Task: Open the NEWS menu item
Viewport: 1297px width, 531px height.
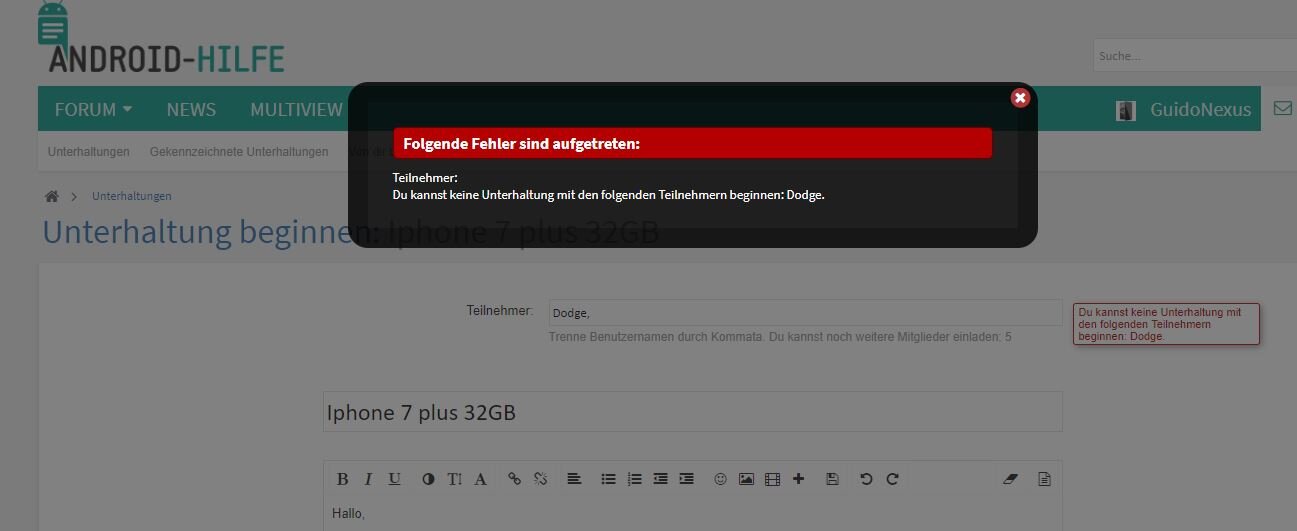Action: pyautogui.click(x=191, y=109)
